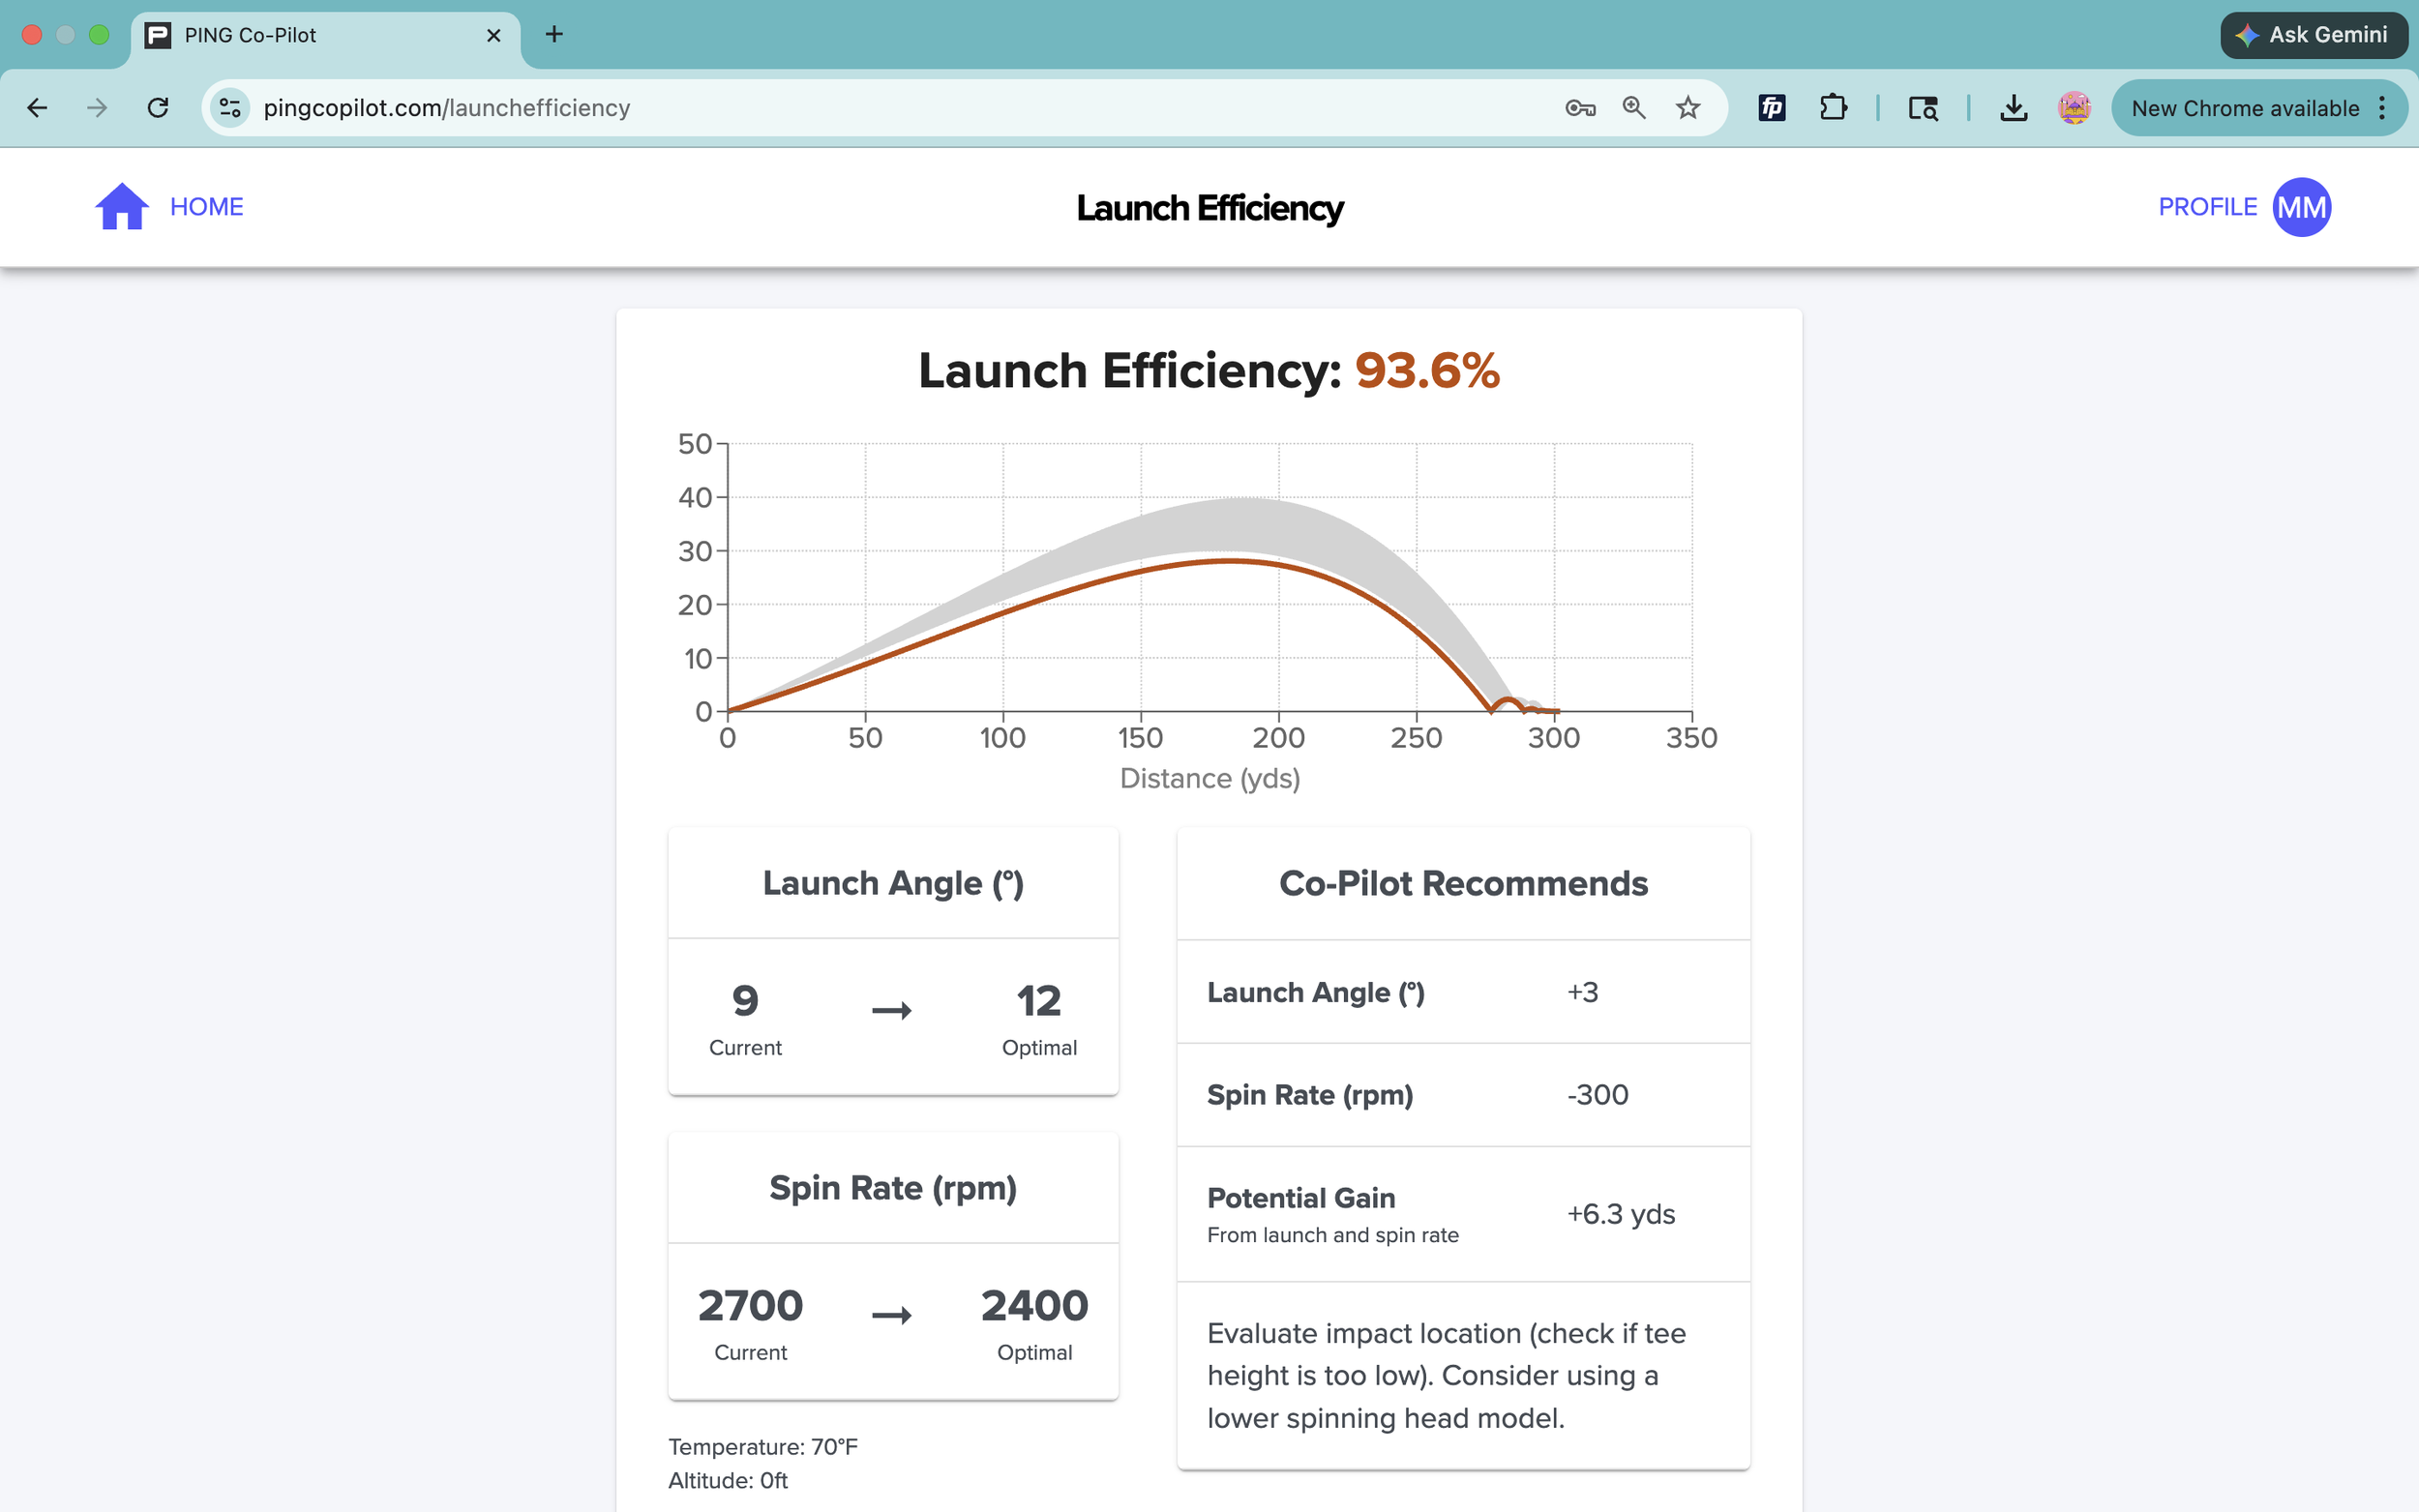Click the 93.6% efficiency value
2419x1512 pixels.
1427,371
